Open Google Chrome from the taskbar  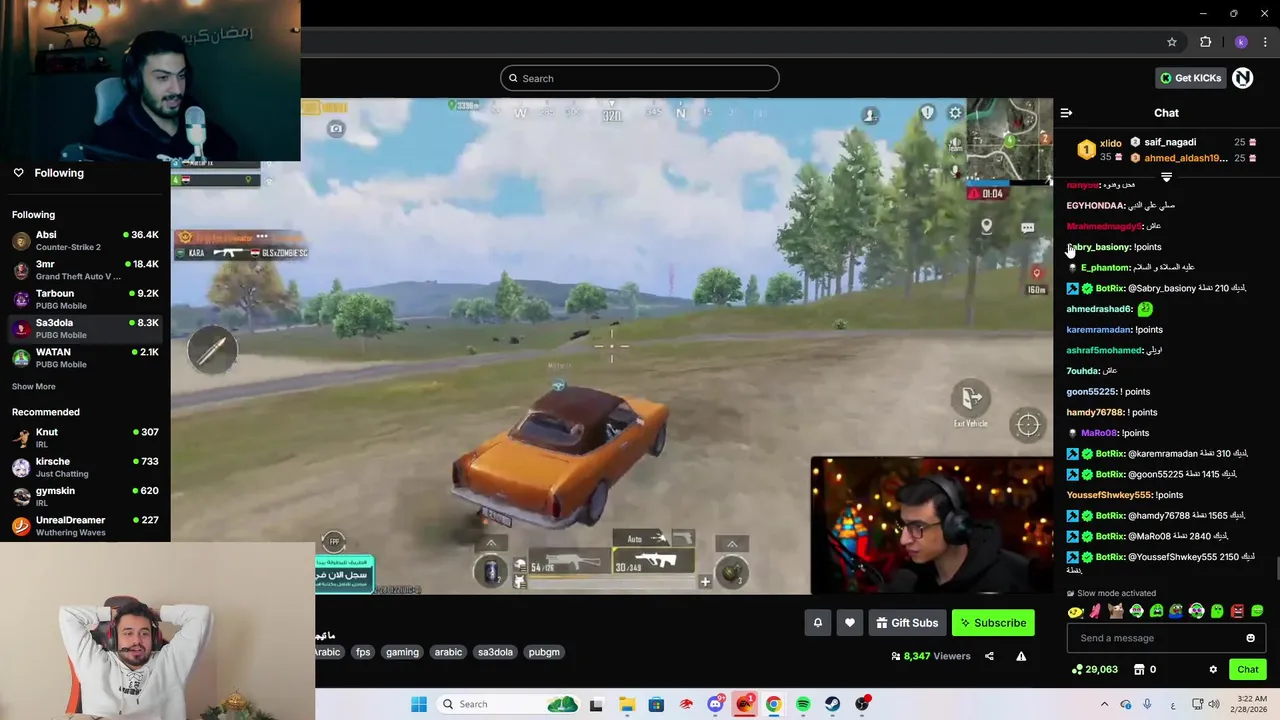click(773, 704)
